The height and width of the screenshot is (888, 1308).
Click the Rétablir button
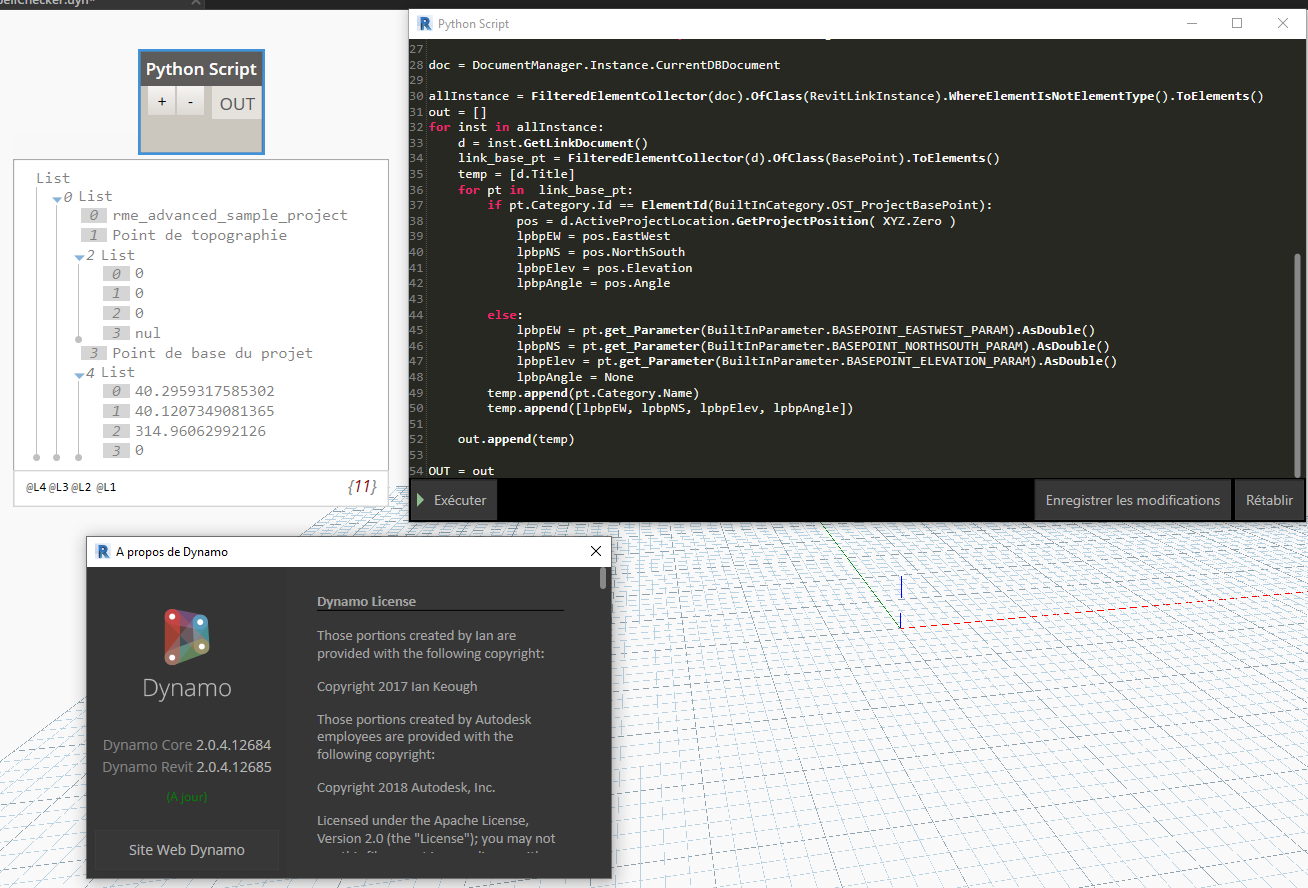coord(1269,500)
